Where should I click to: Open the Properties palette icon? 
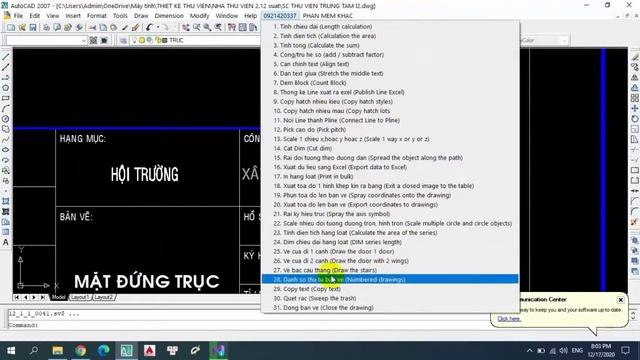(x=232, y=27)
